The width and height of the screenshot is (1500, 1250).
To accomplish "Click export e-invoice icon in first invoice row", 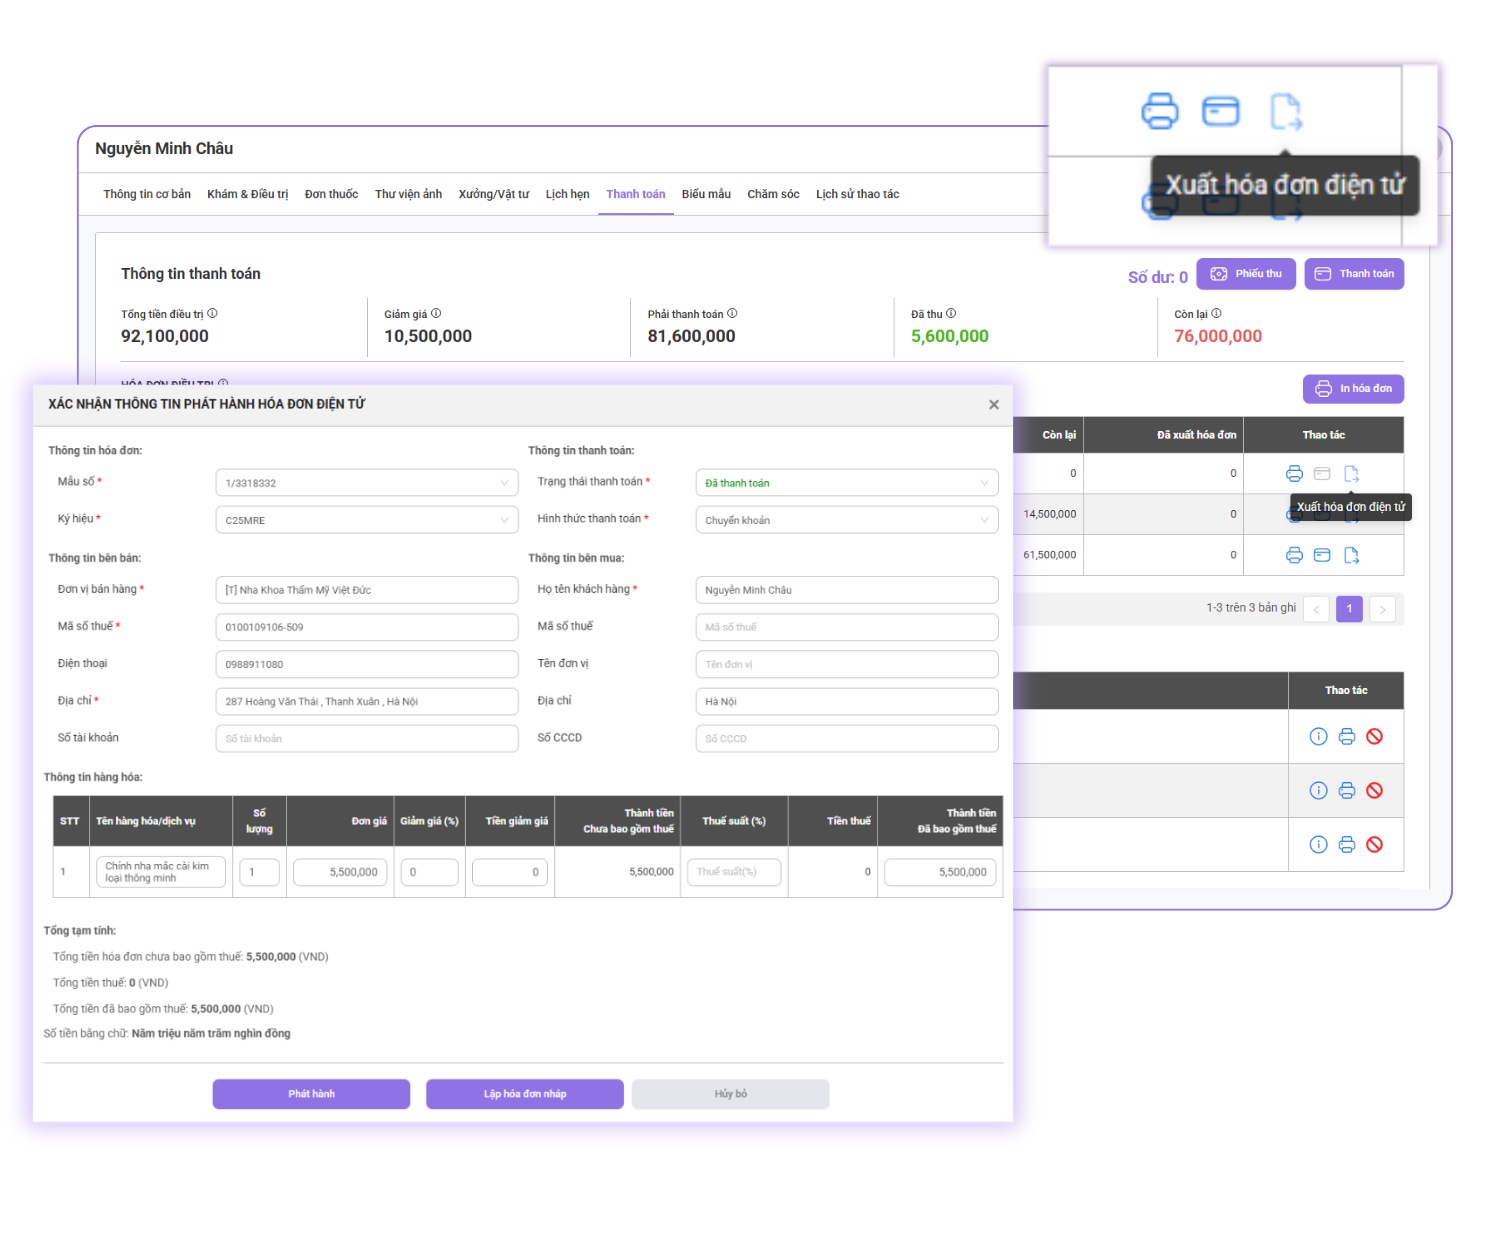I will [1351, 474].
